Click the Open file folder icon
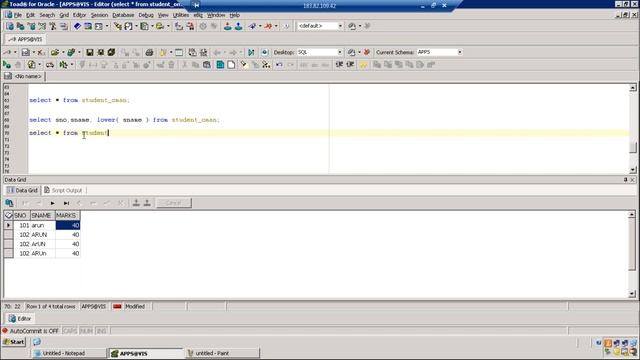 coord(55,52)
